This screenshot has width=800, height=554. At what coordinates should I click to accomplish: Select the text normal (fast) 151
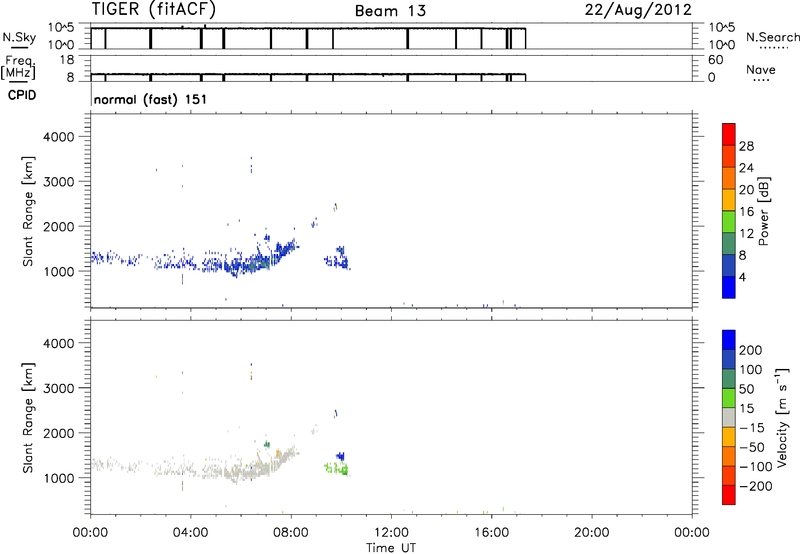pos(151,99)
